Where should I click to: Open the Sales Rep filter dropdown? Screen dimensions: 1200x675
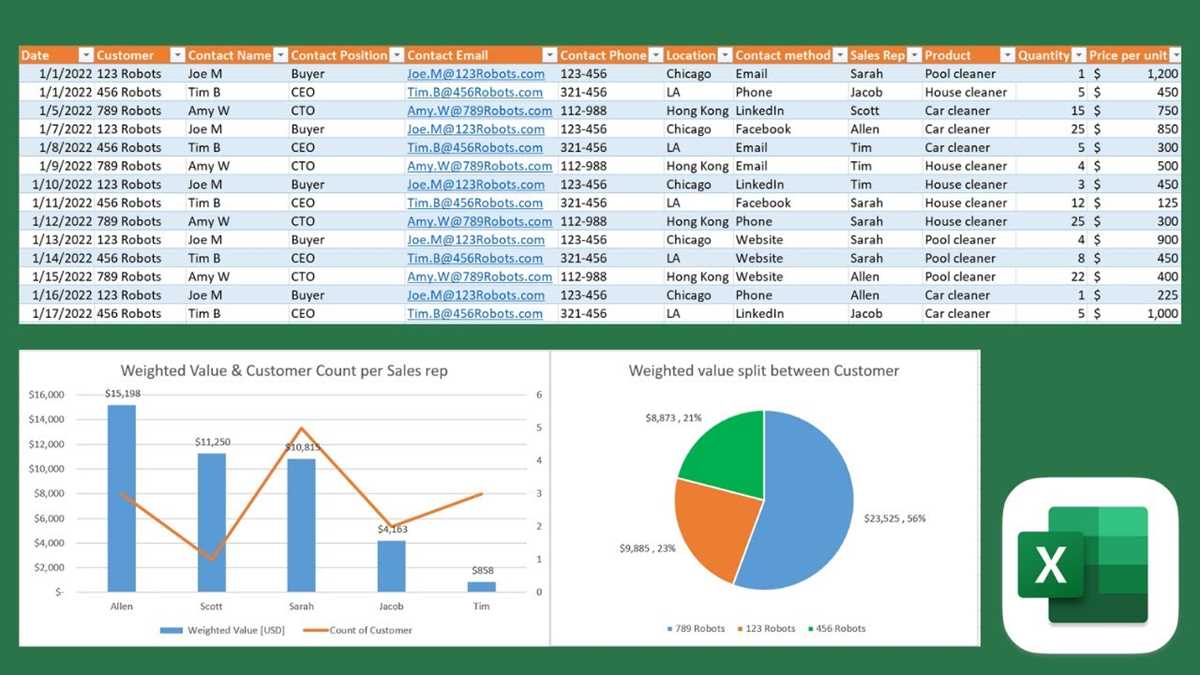[x=913, y=56]
